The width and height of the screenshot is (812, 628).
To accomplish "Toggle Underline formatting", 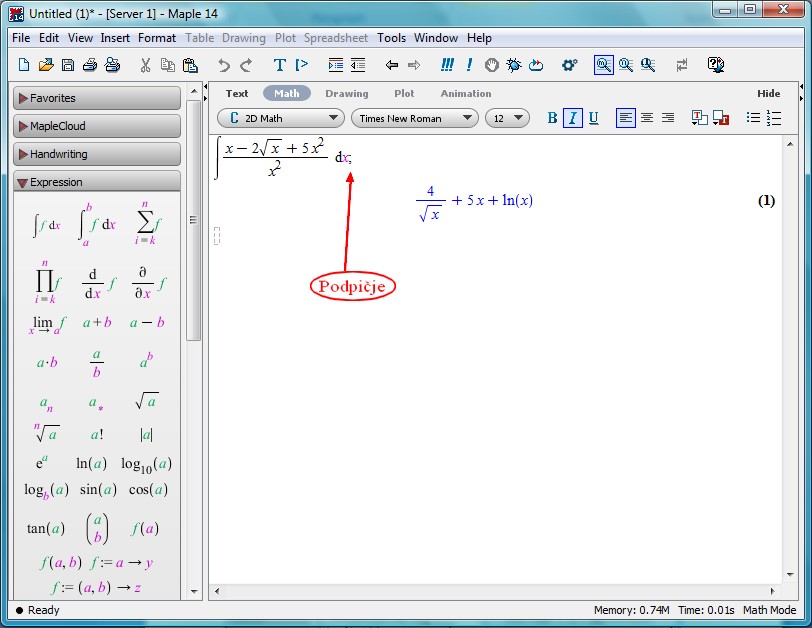I will tap(594, 118).
